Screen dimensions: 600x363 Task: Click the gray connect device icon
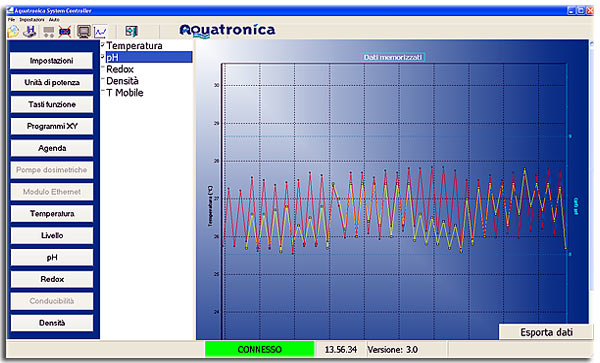coord(49,32)
